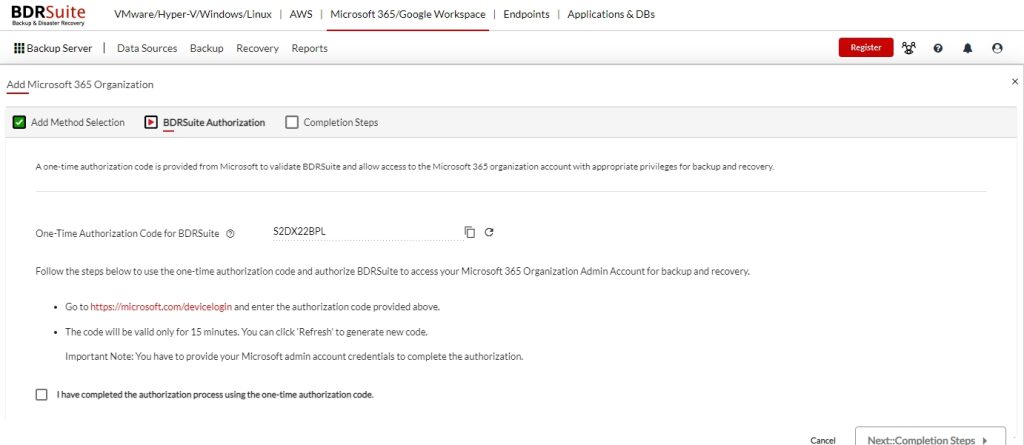
Task: Open VMware/Hyper-V/Windows/Linux tab
Action: tap(193, 14)
